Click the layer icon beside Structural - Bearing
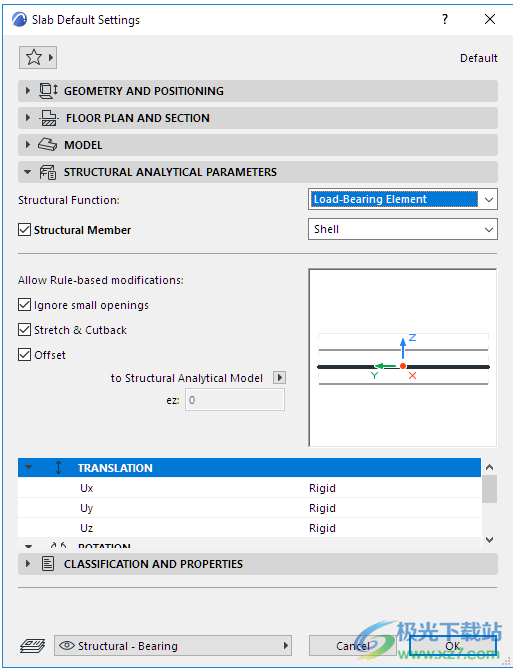The height and width of the screenshot is (670, 513). click(32, 646)
